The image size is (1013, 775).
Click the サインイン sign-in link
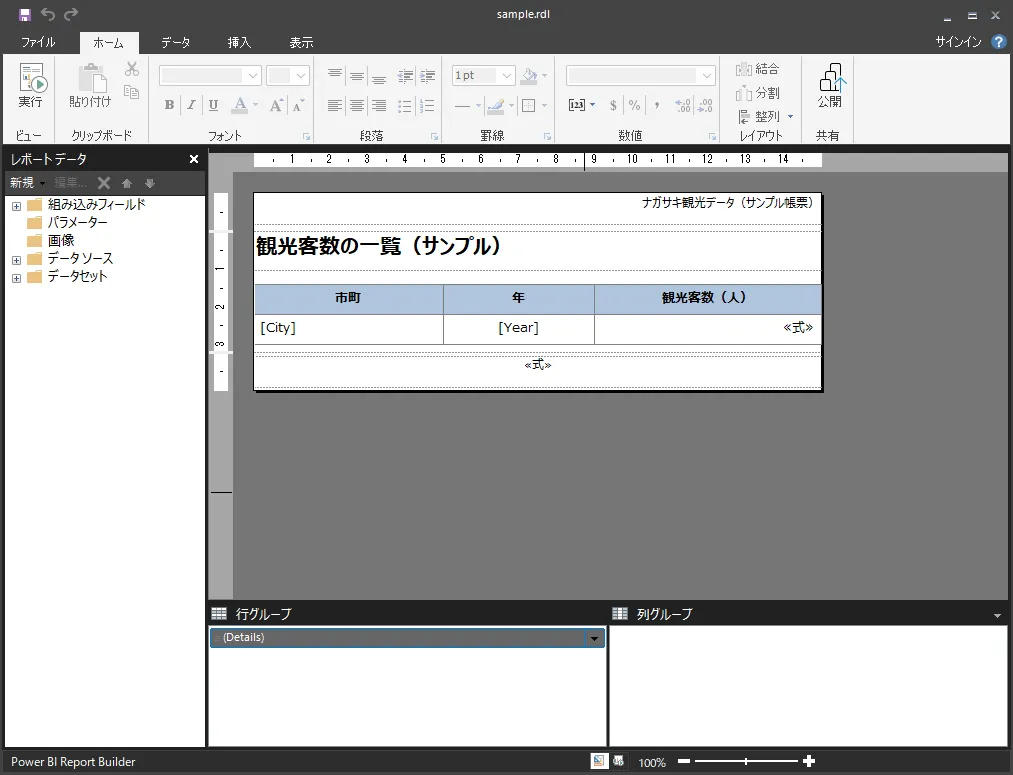pyautogui.click(x=959, y=42)
